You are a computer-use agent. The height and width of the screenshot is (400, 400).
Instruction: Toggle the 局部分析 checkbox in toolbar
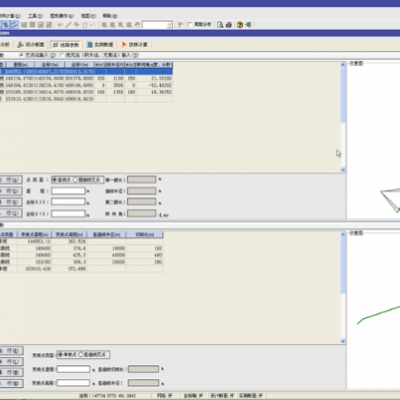(190, 24)
